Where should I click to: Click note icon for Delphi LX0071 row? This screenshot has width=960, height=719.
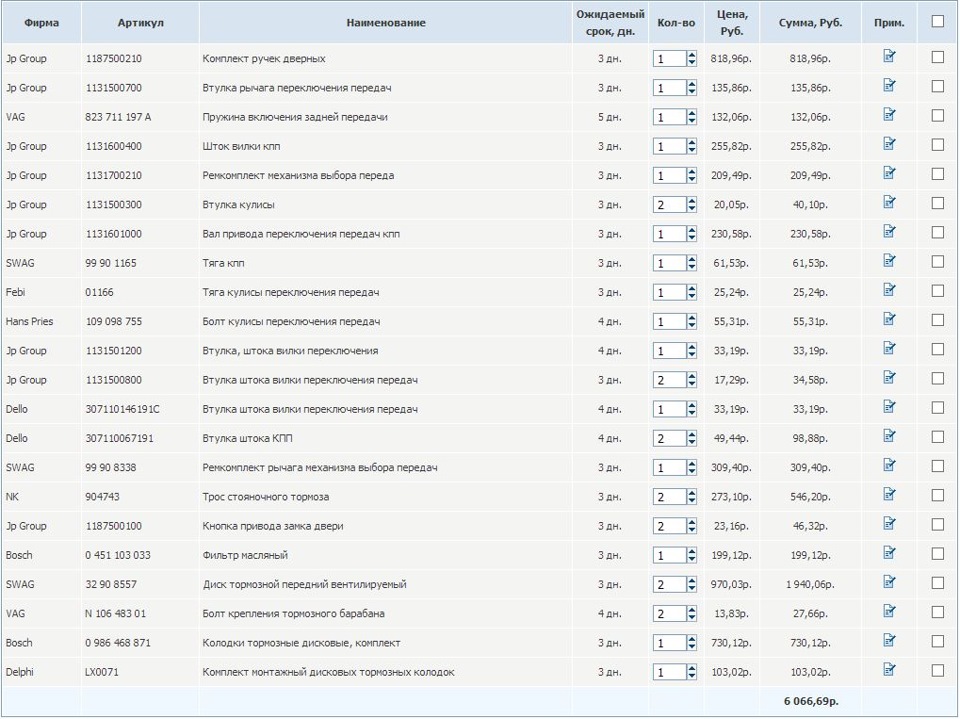(x=889, y=670)
